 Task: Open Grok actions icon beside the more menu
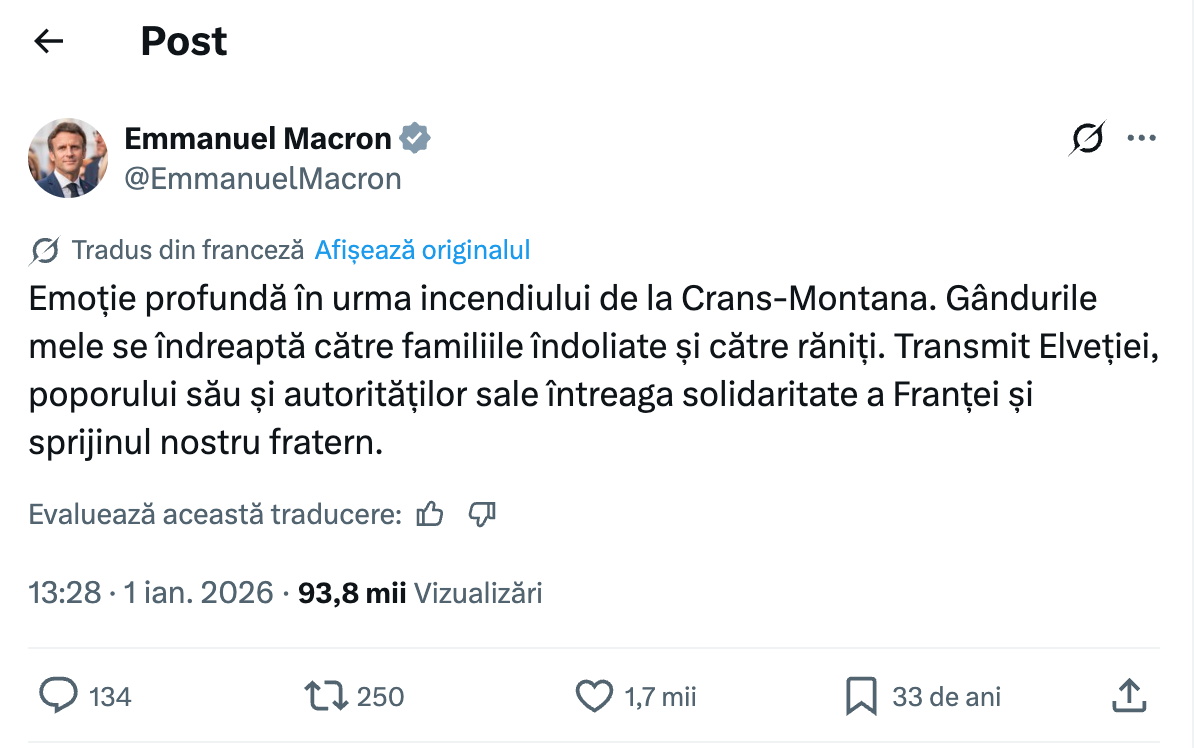point(1086,139)
